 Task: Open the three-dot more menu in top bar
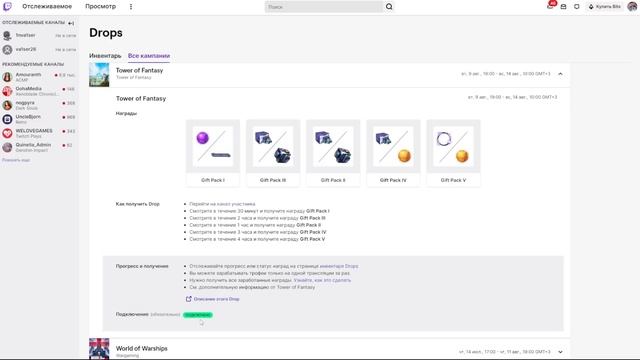[131, 7]
